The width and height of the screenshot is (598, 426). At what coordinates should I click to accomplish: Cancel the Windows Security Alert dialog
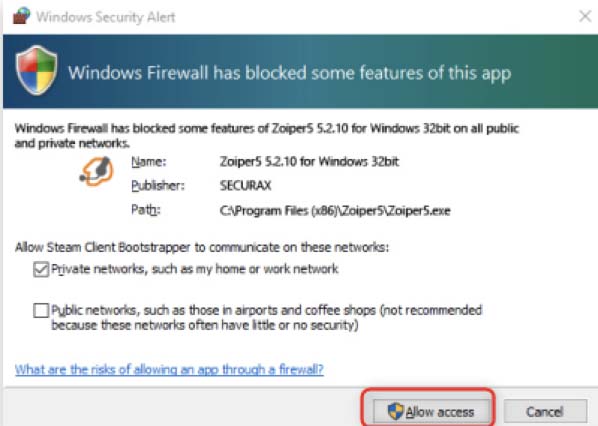pyautogui.click(x=545, y=412)
